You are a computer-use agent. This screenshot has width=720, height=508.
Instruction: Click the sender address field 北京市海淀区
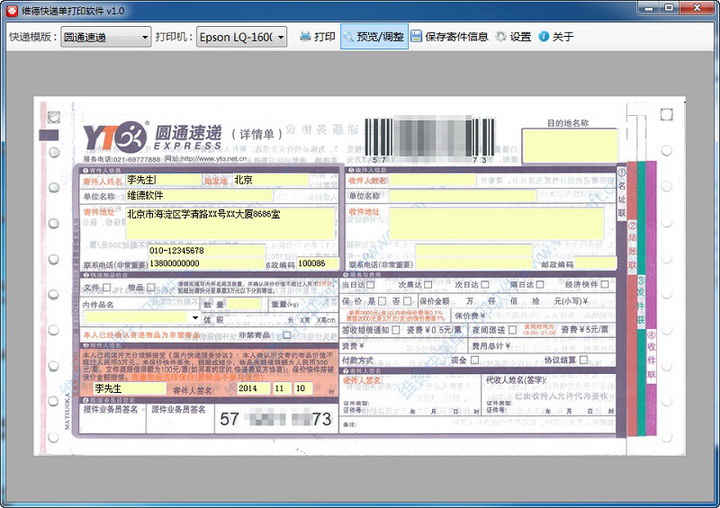point(231,223)
